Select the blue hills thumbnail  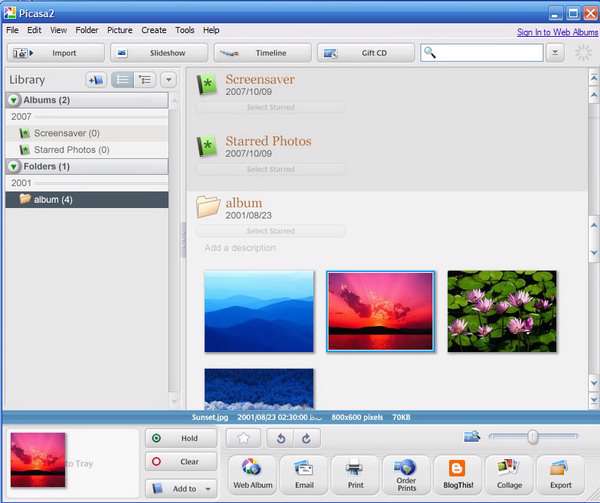pos(259,311)
